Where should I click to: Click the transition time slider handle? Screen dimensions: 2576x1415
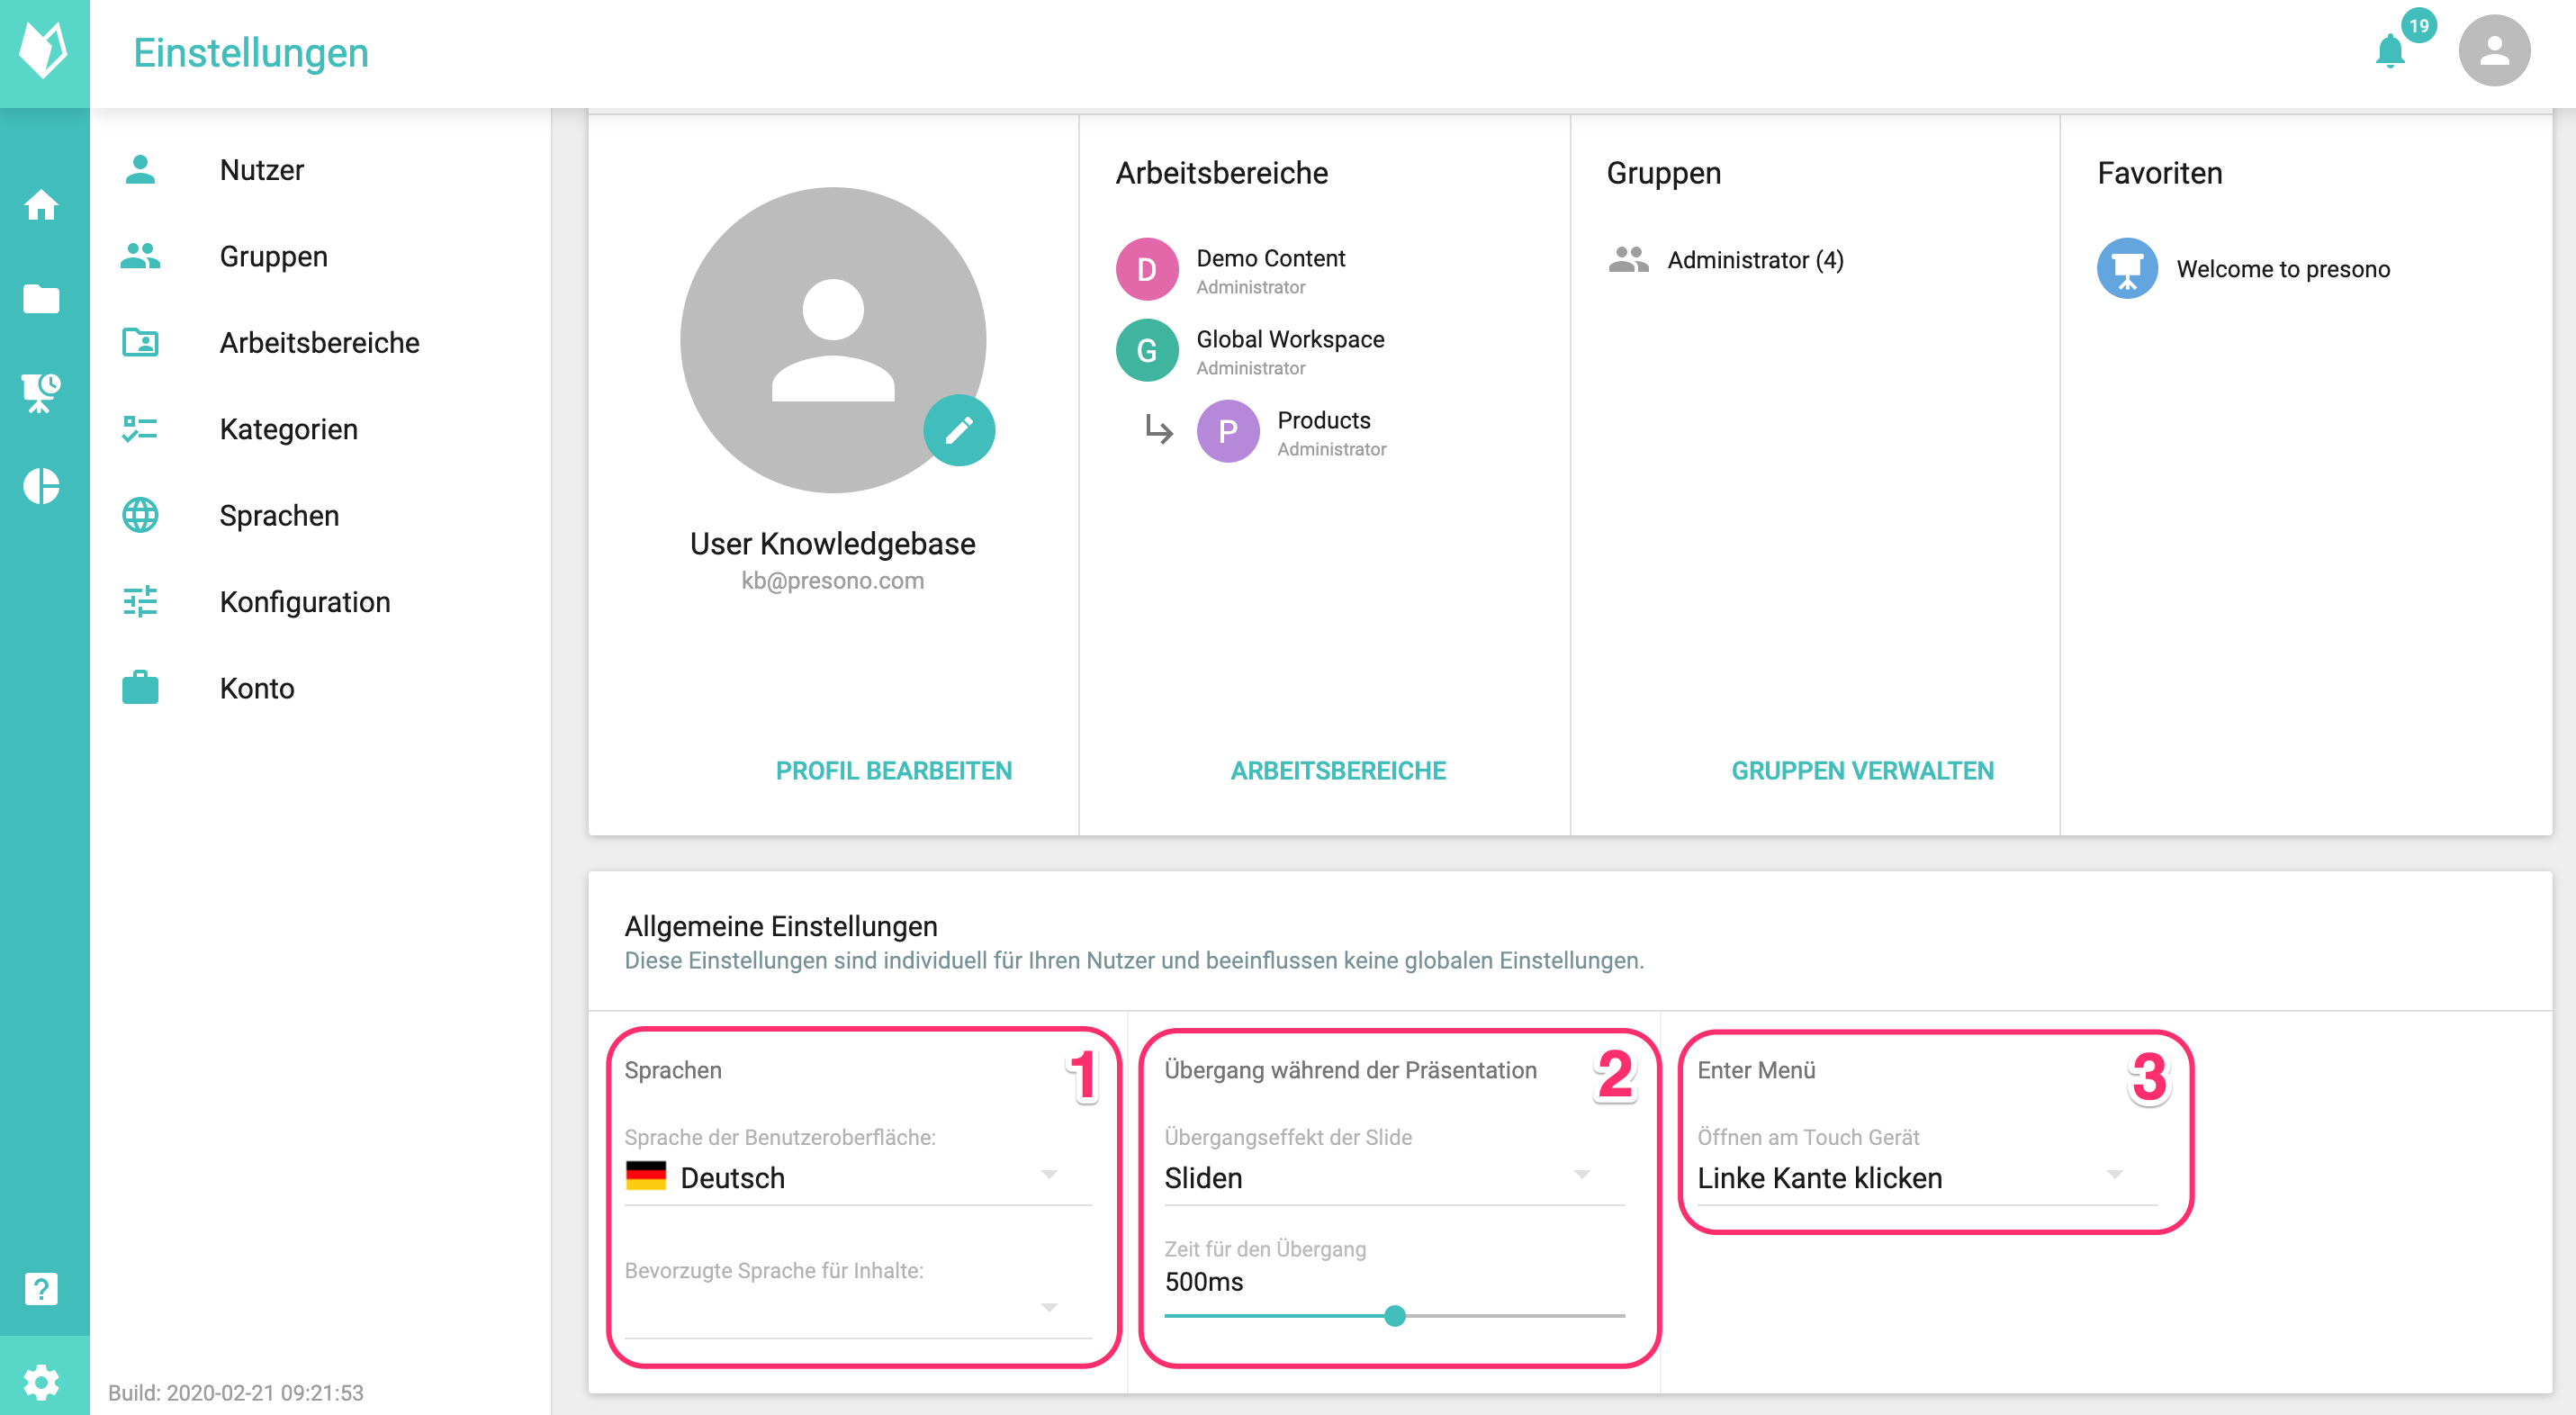[1395, 1315]
